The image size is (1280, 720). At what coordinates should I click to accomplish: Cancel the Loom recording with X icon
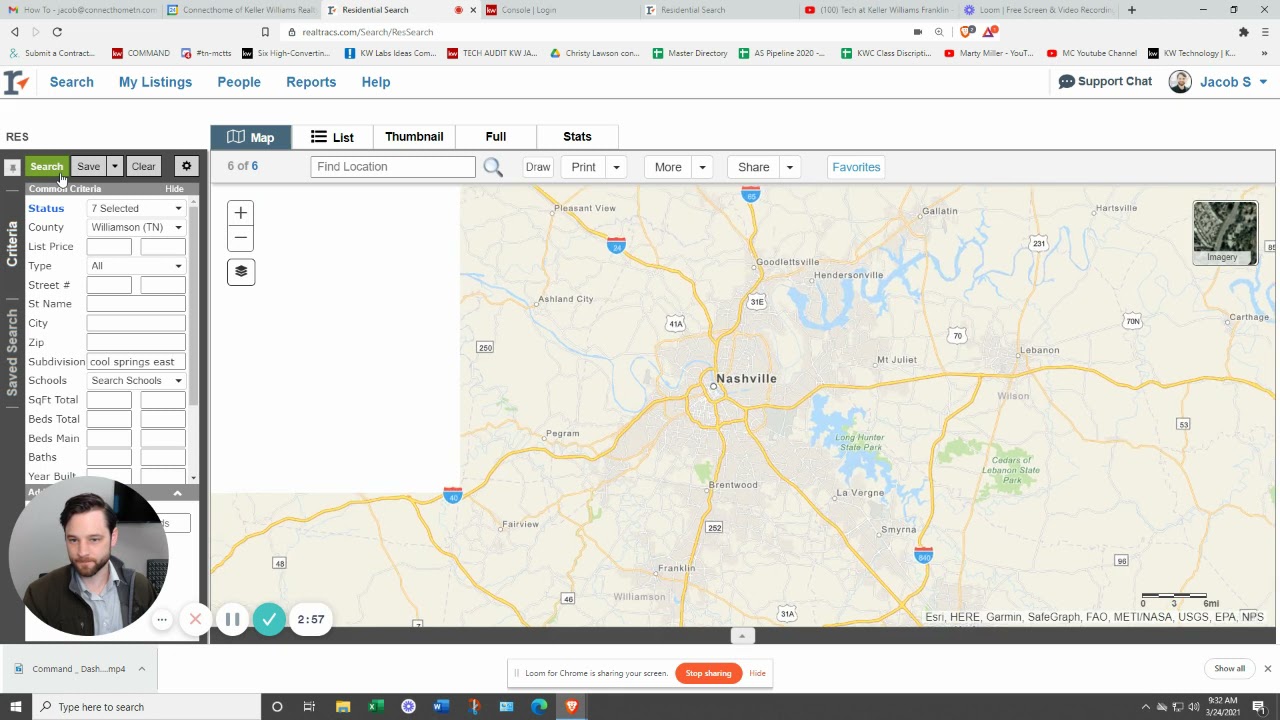point(195,620)
